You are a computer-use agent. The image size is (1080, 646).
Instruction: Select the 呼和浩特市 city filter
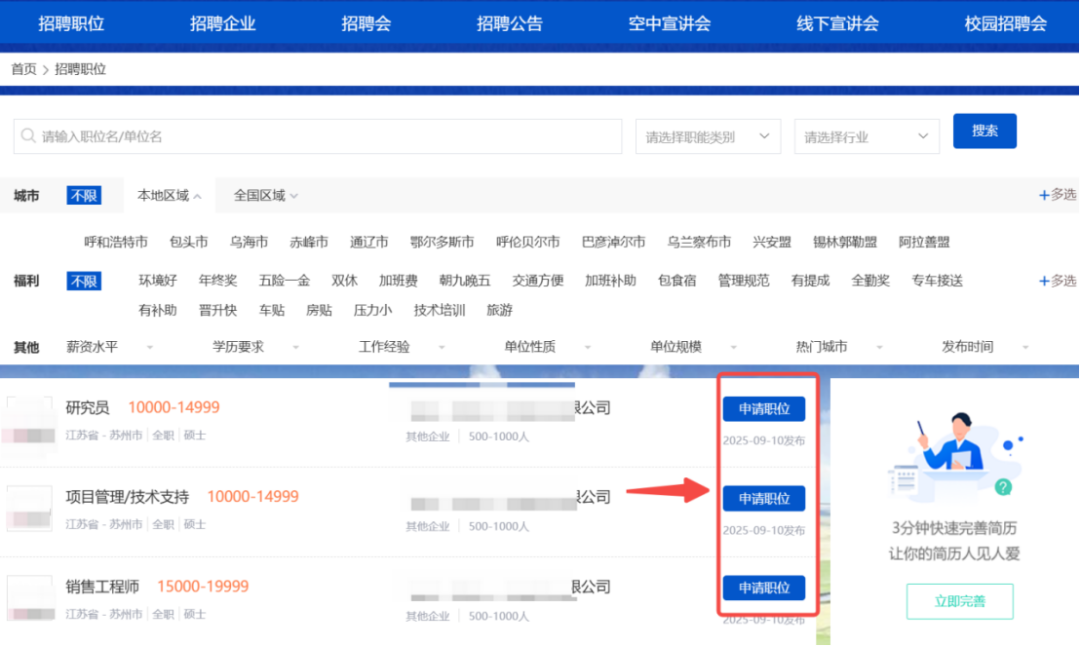[x=114, y=241]
